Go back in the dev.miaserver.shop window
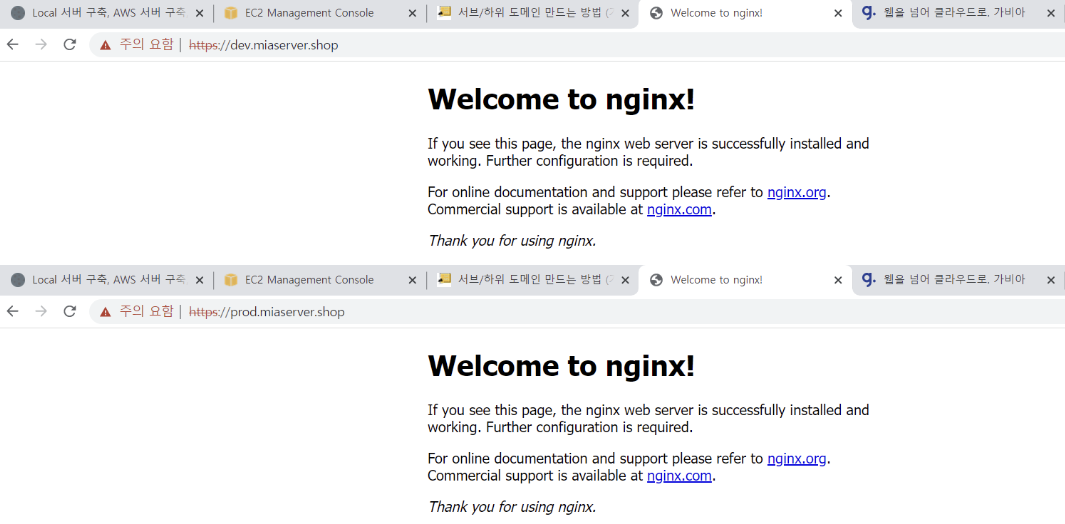The height and width of the screenshot is (524, 1065). (x=12, y=45)
